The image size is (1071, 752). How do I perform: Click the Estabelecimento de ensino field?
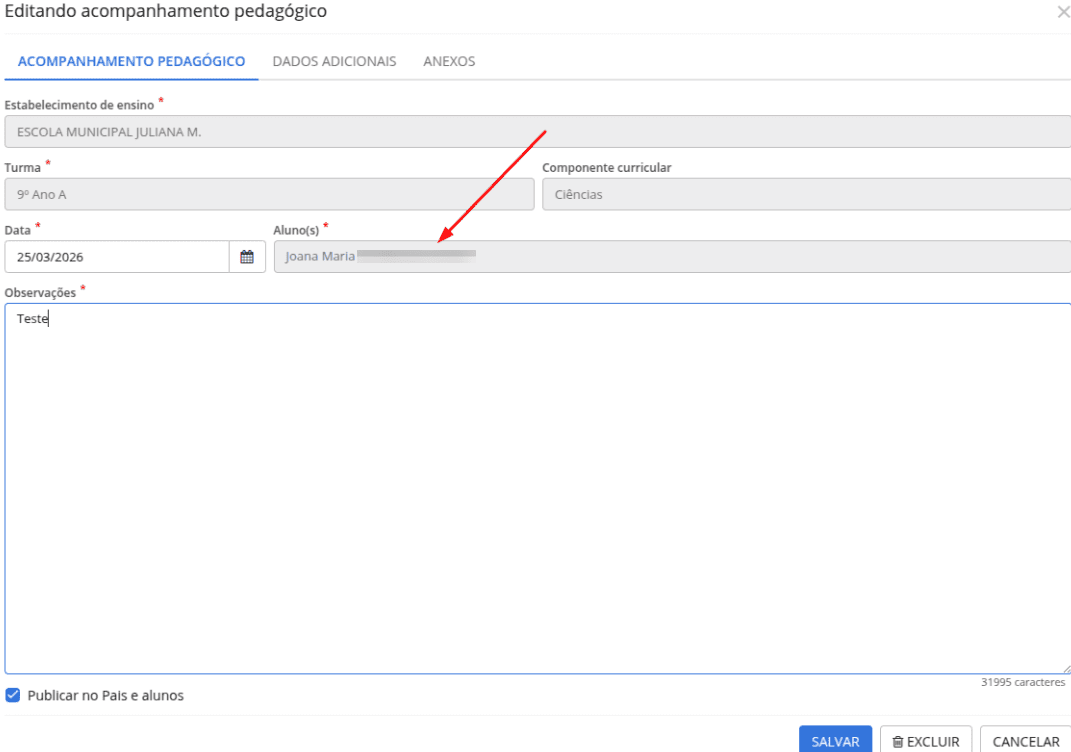coord(538,132)
